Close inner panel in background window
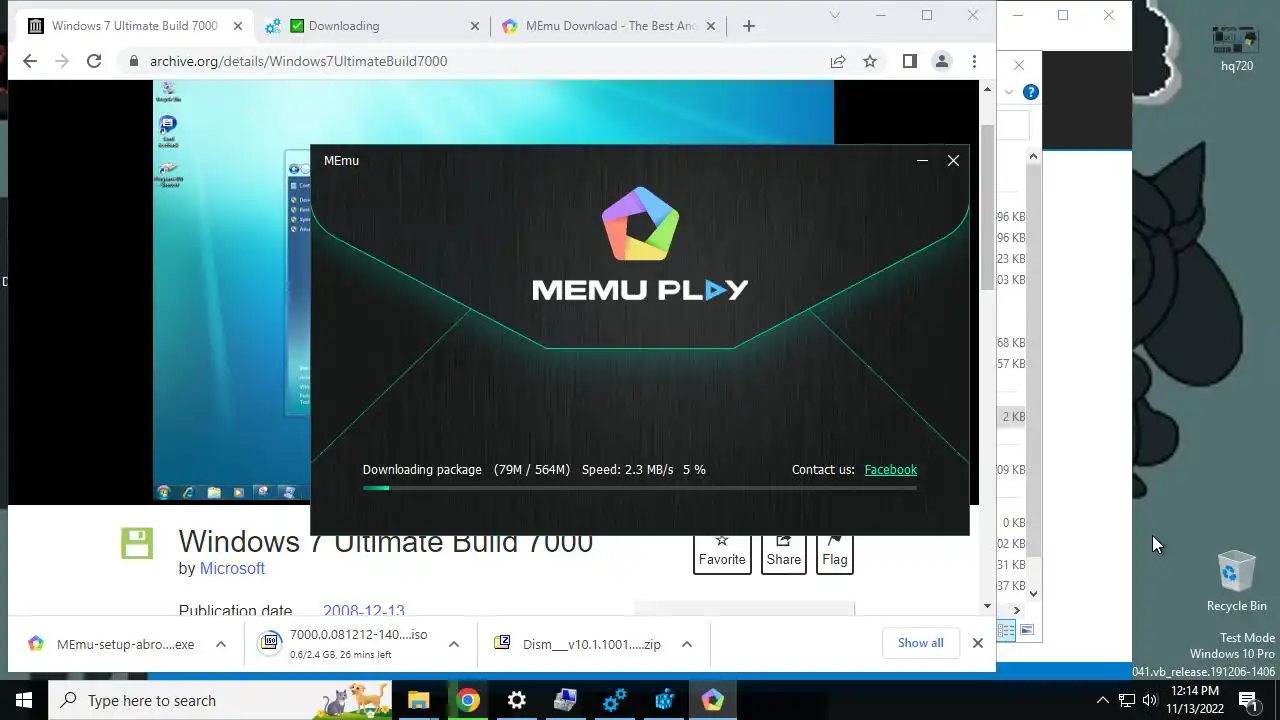 pyautogui.click(x=1019, y=65)
